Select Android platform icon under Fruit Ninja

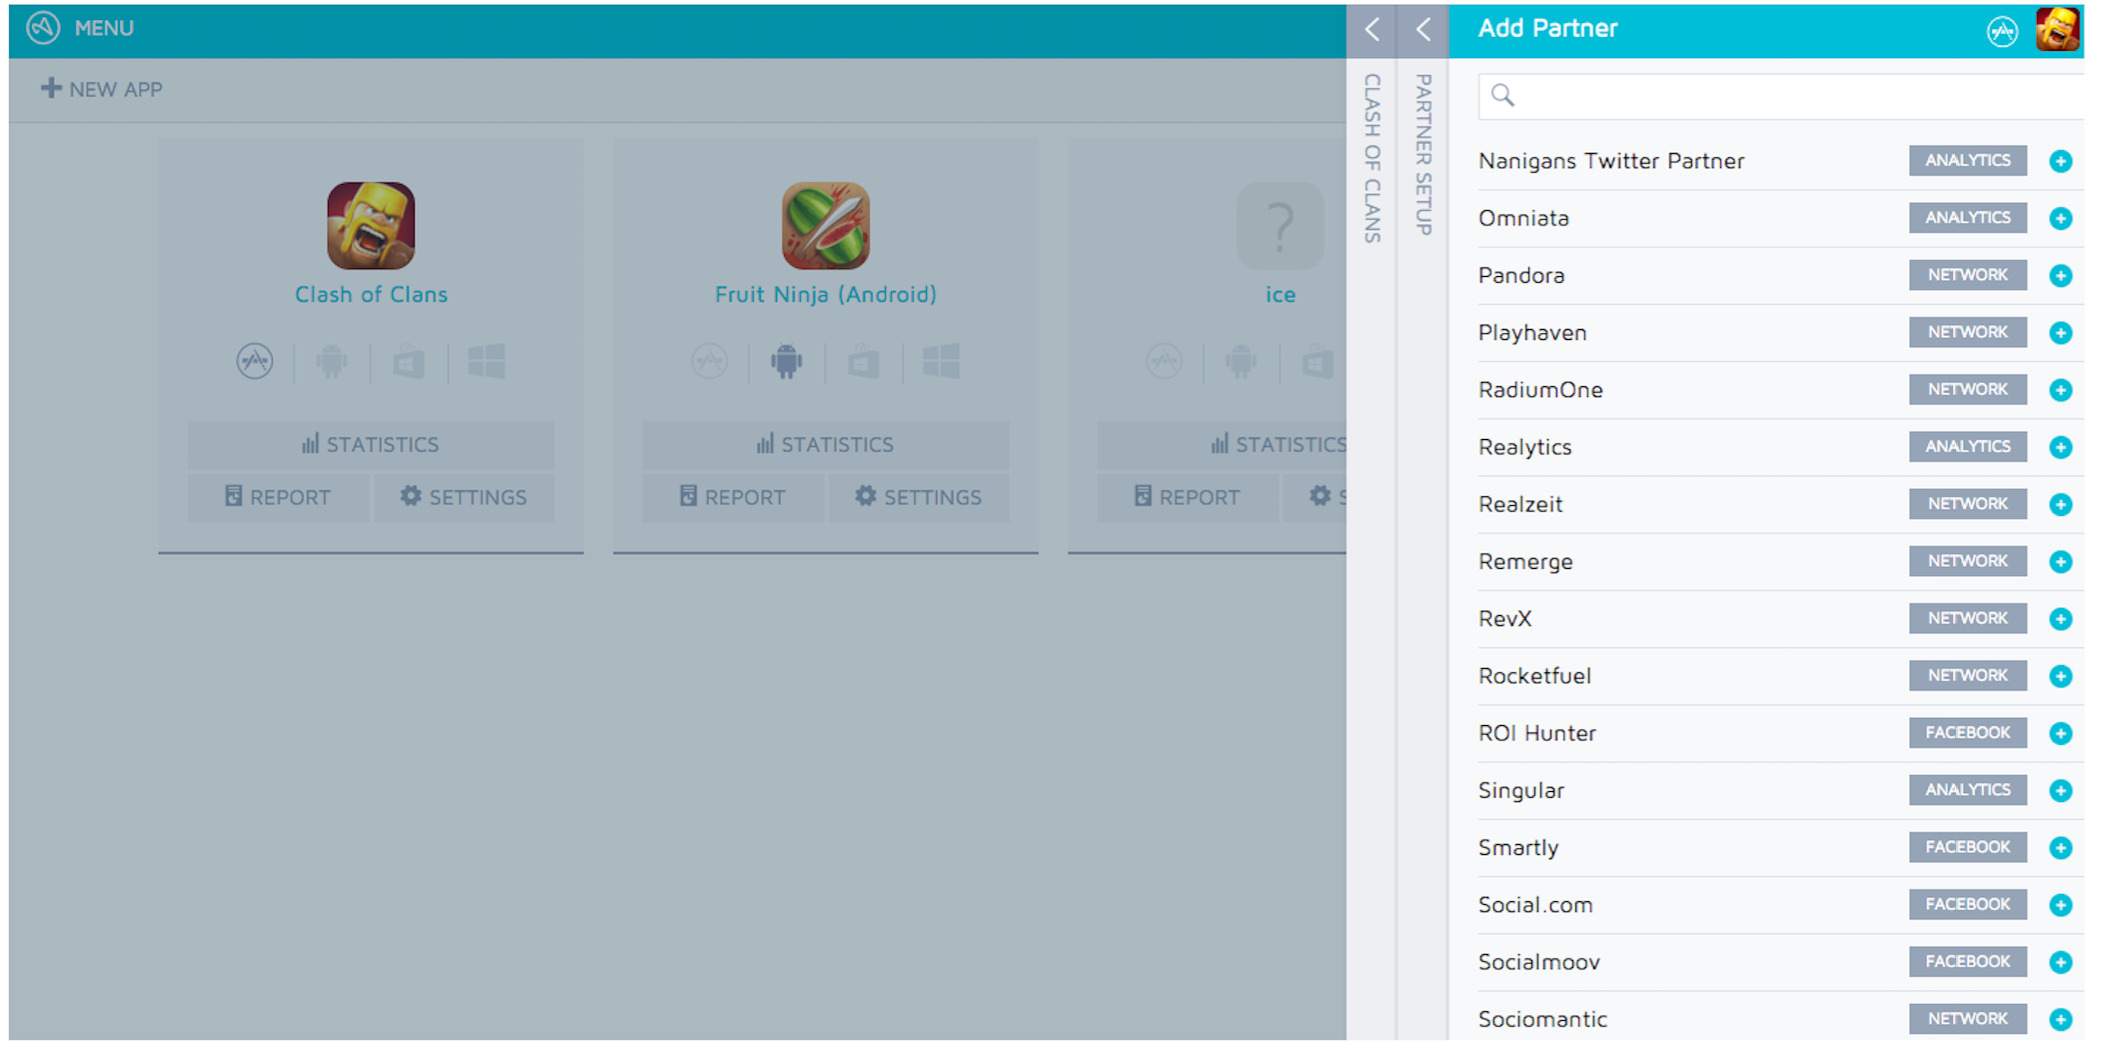(786, 361)
